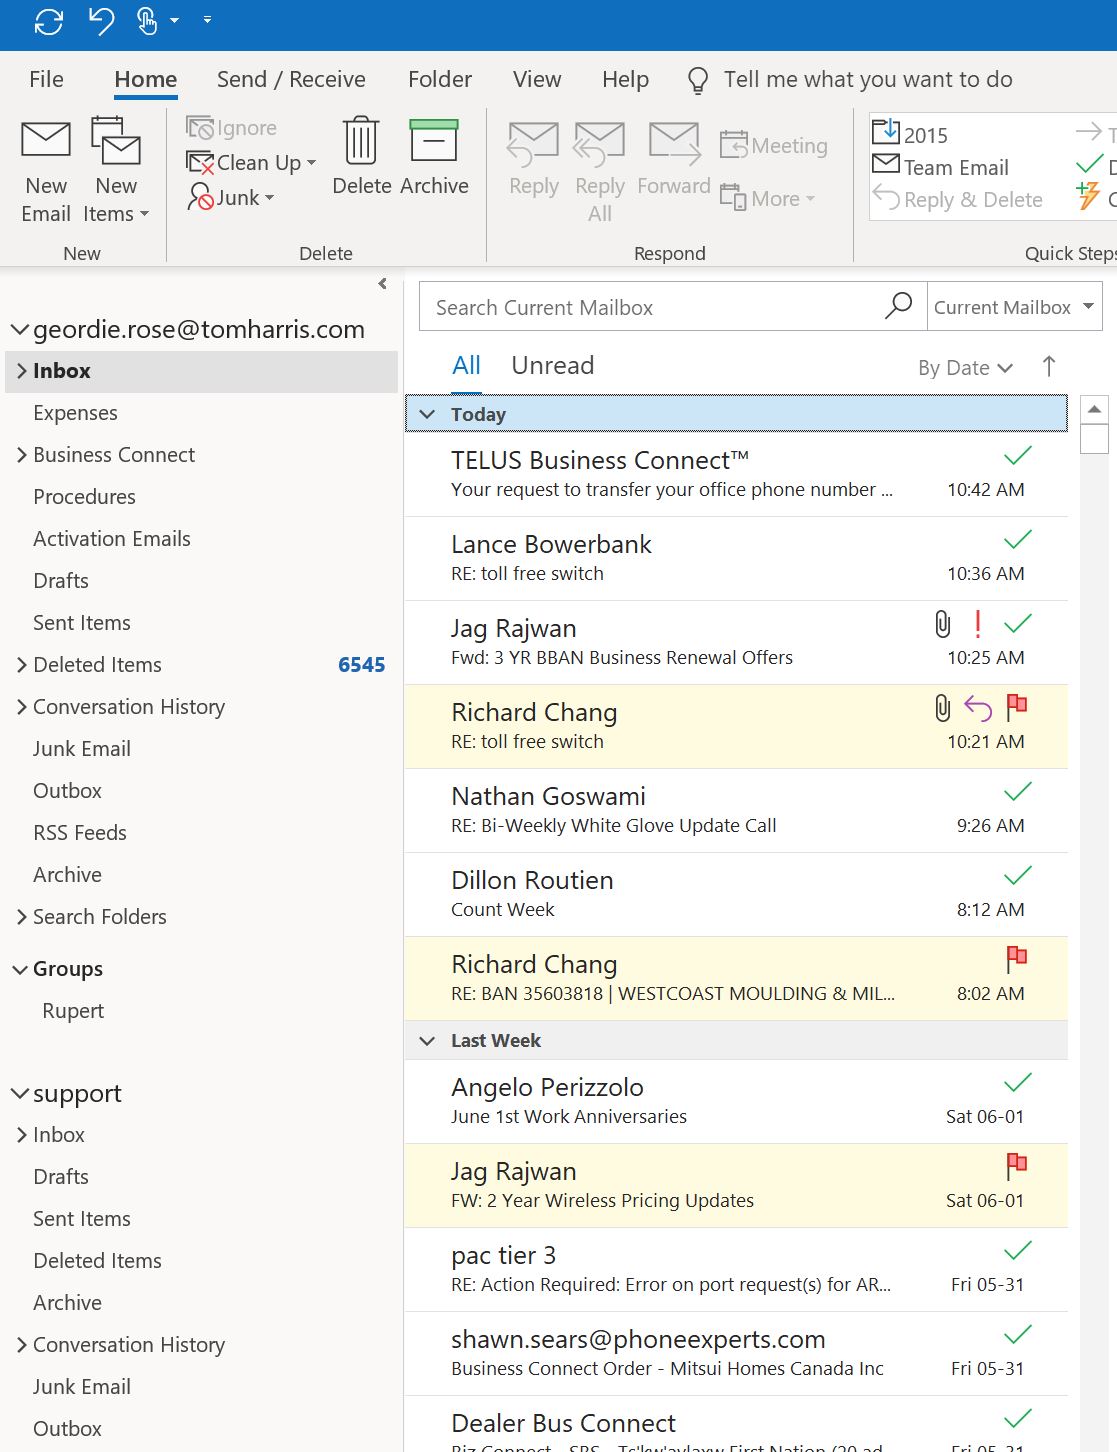Click red flag on Jag Rajwan Sat 06-01 email

[x=1017, y=1166]
